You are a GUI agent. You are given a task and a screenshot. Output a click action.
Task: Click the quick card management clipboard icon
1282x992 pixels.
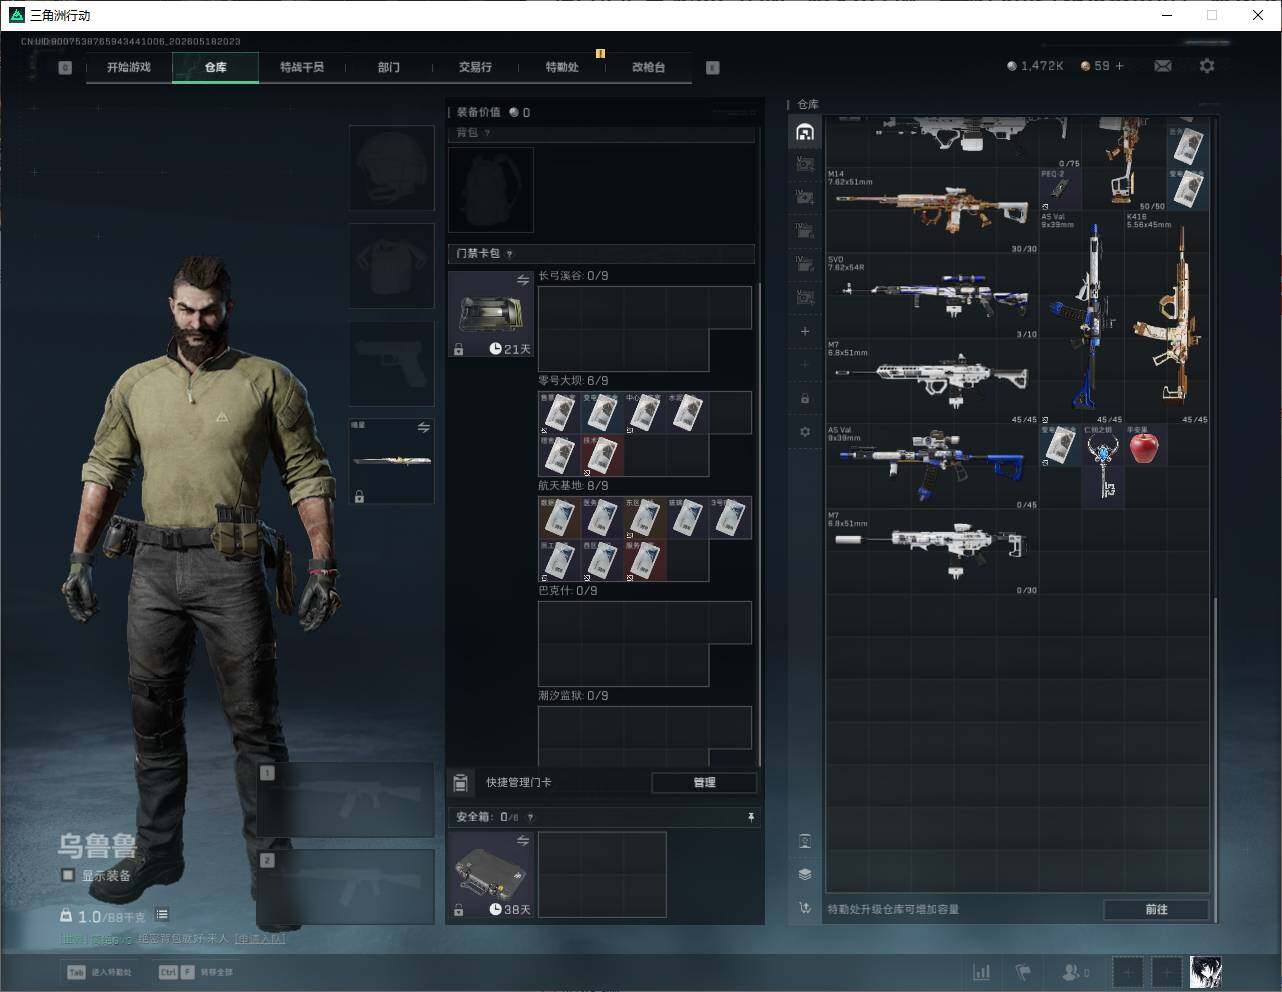pyautogui.click(x=461, y=782)
